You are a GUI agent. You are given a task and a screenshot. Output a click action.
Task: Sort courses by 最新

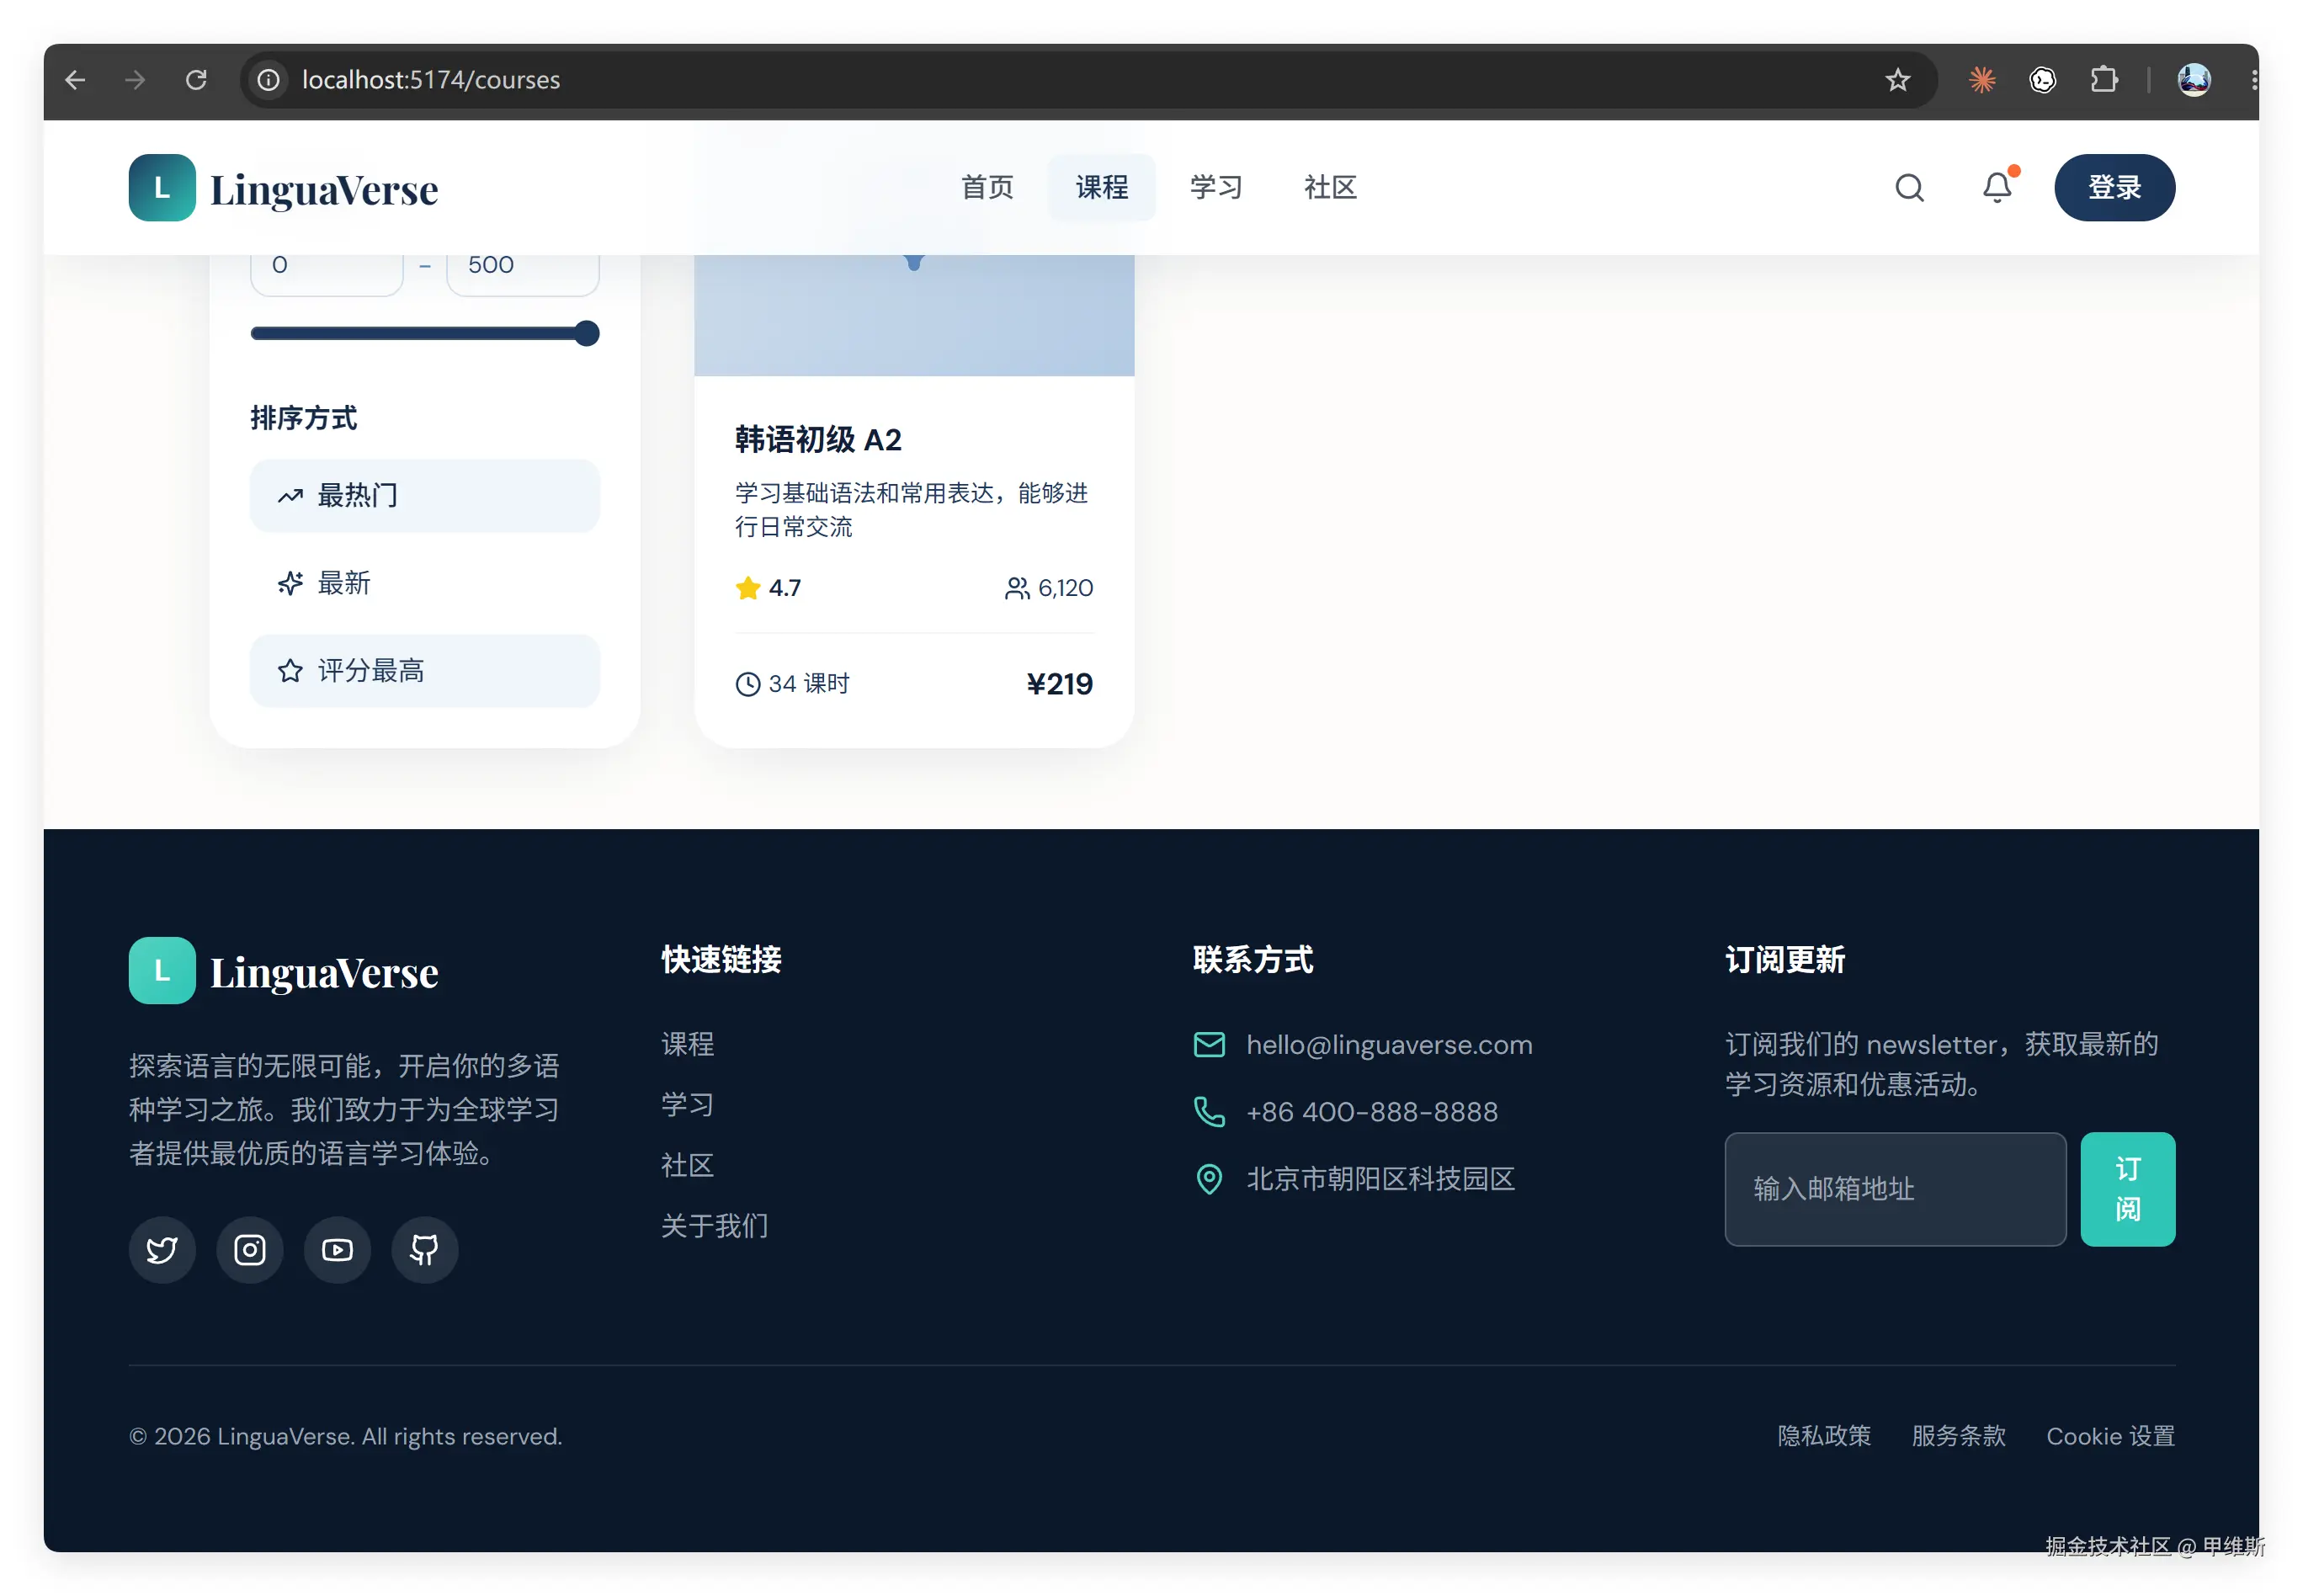pos(424,583)
